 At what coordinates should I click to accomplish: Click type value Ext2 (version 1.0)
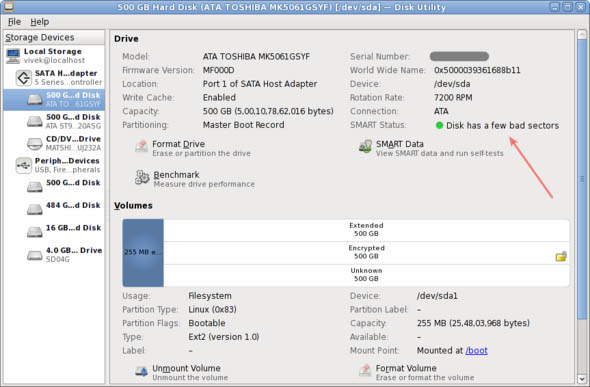[224, 337]
